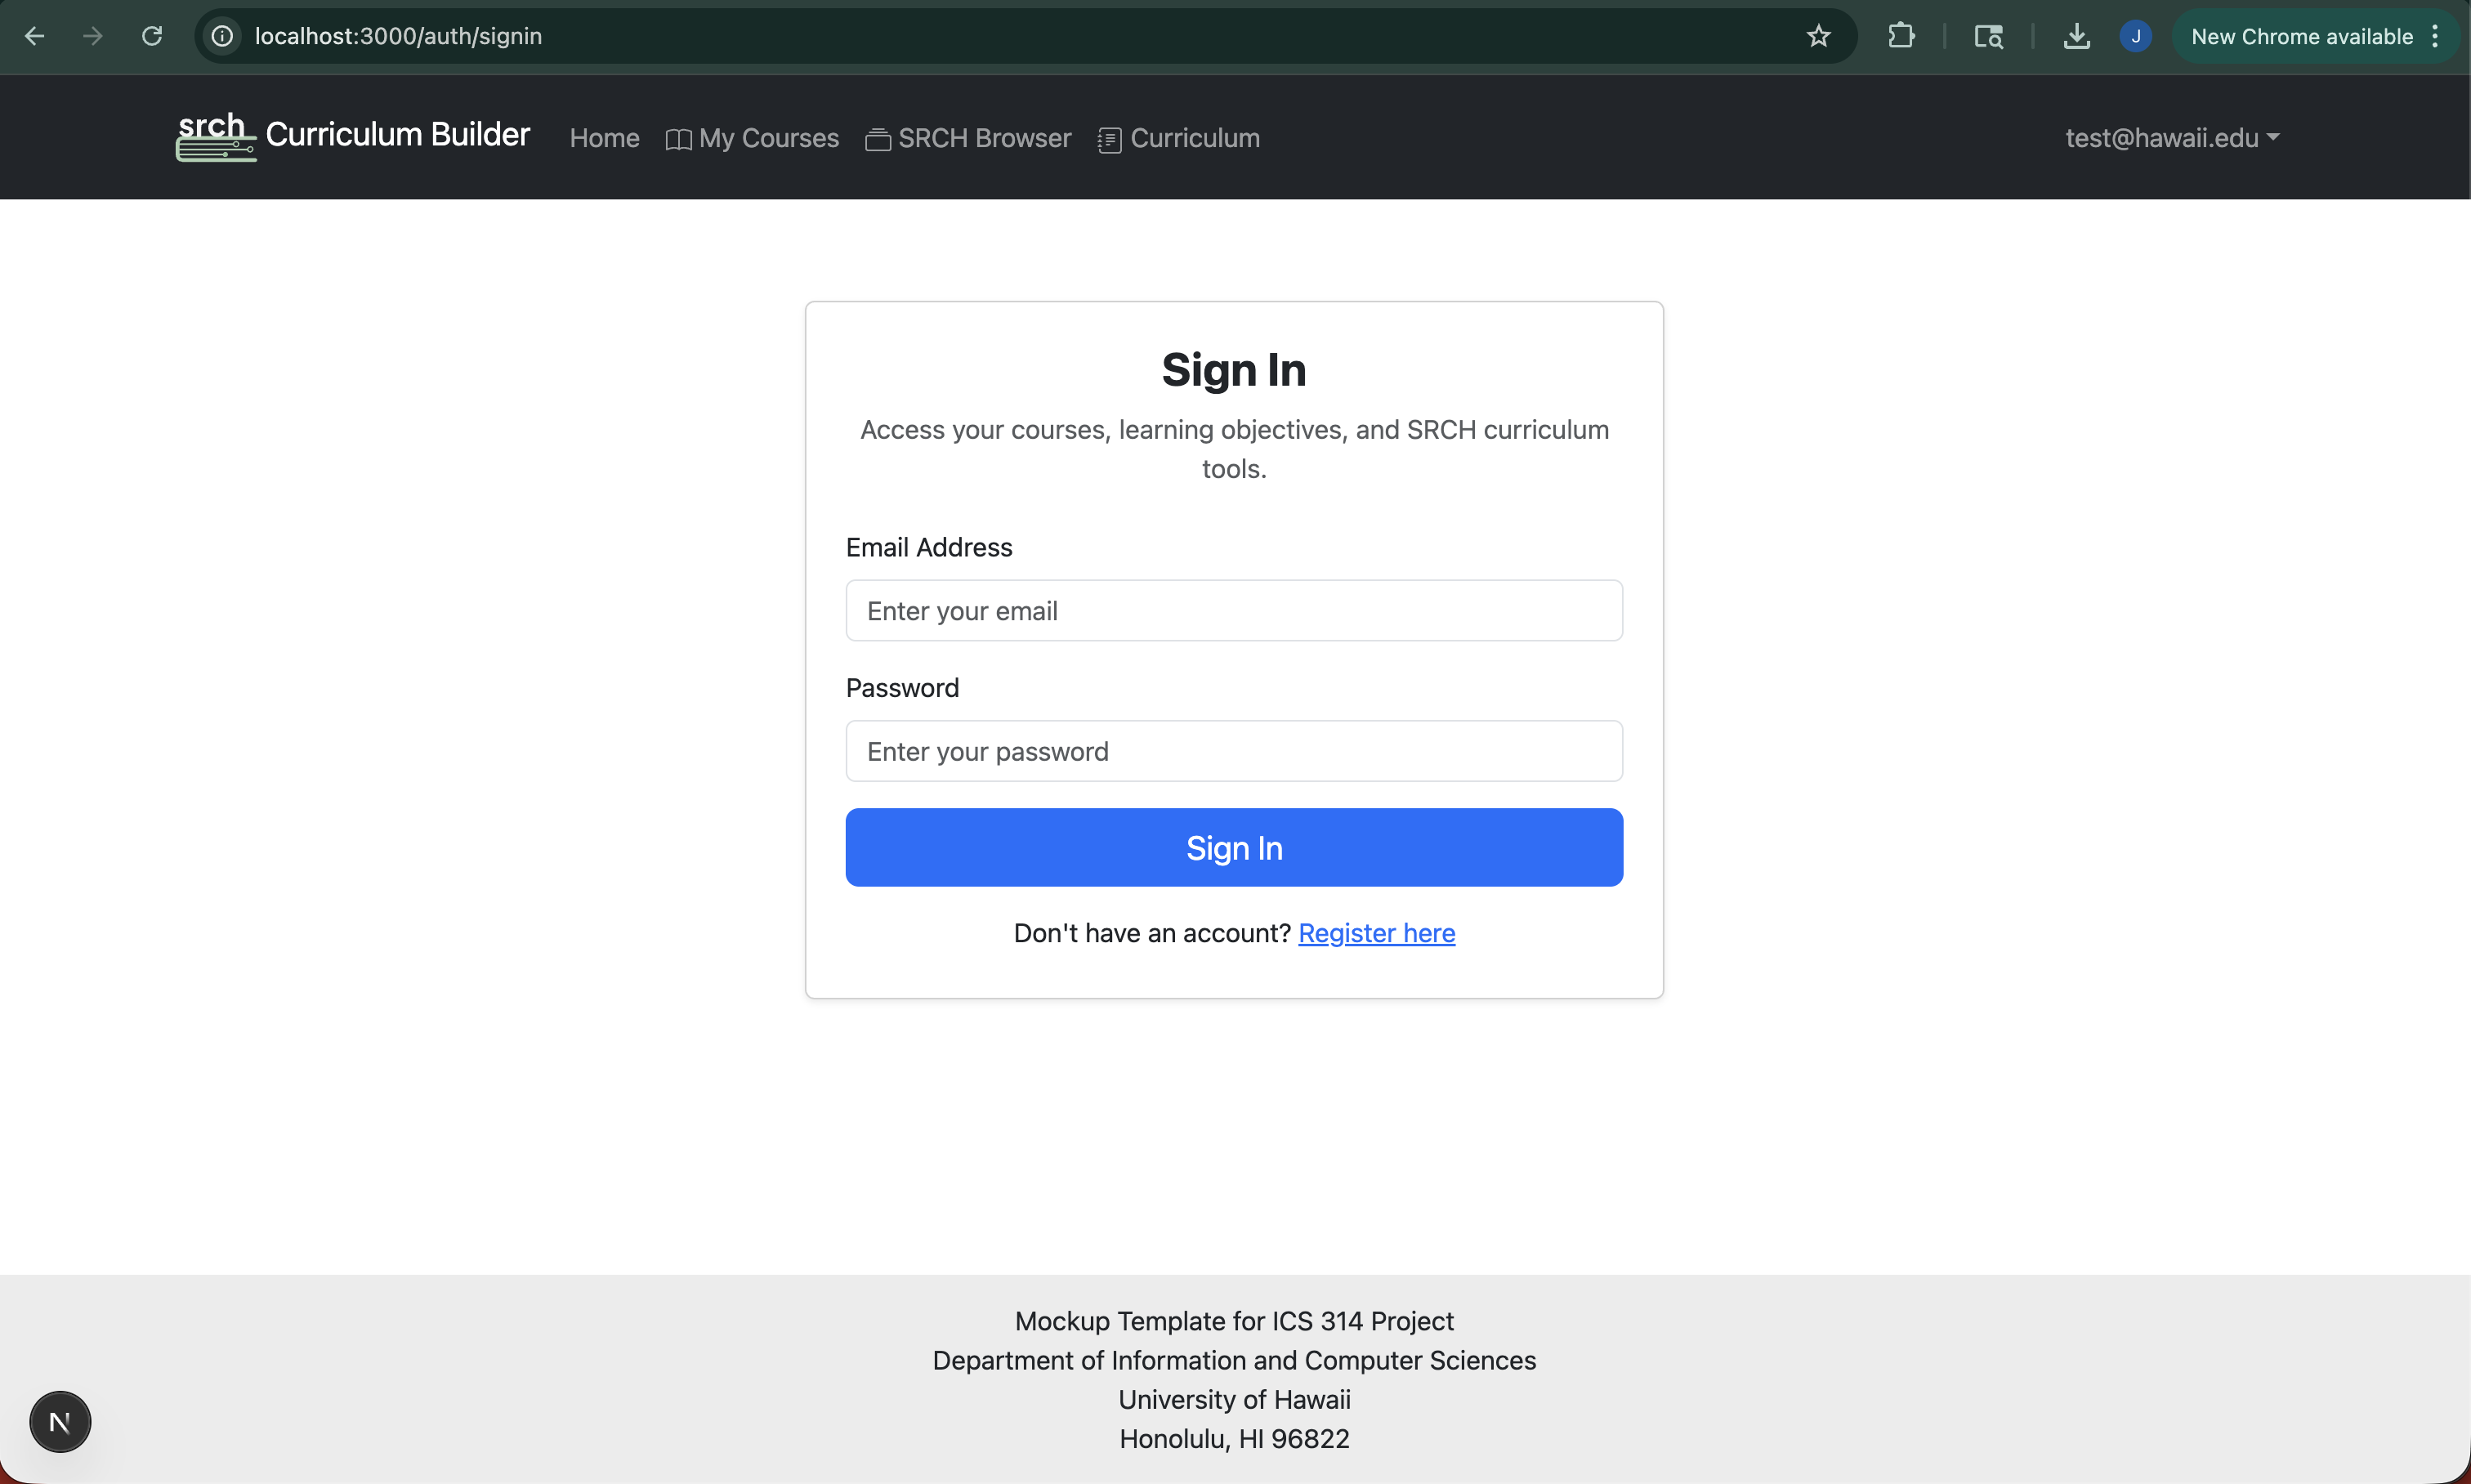View site information icon in address bar
The image size is (2471, 1484).
[222, 37]
